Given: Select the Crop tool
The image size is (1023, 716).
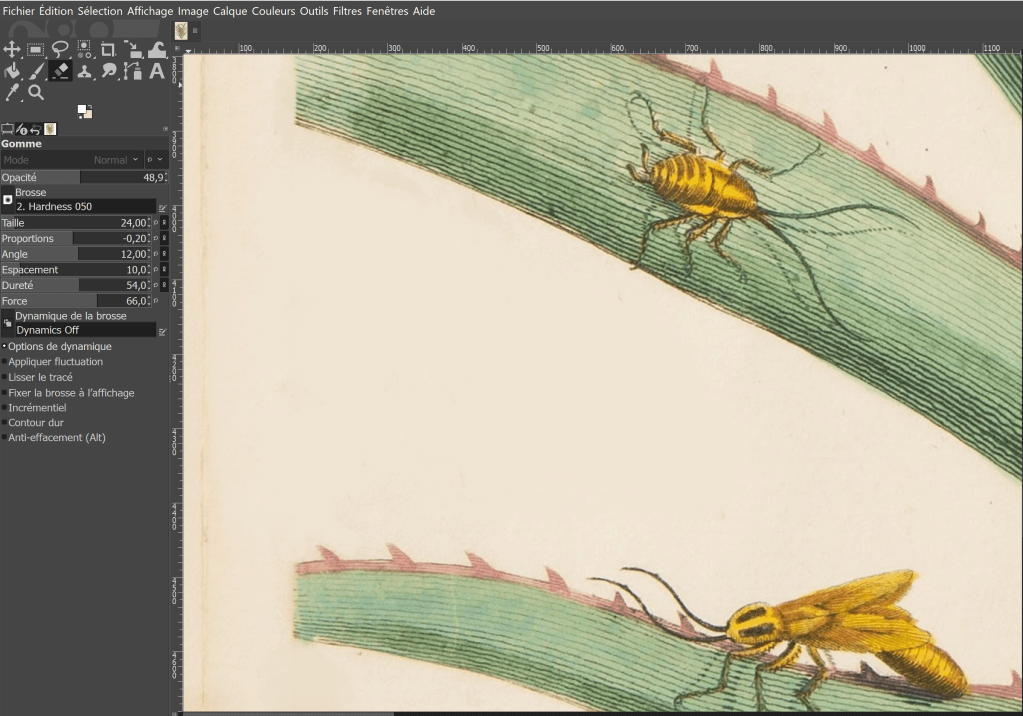Looking at the screenshot, I should click(108, 49).
